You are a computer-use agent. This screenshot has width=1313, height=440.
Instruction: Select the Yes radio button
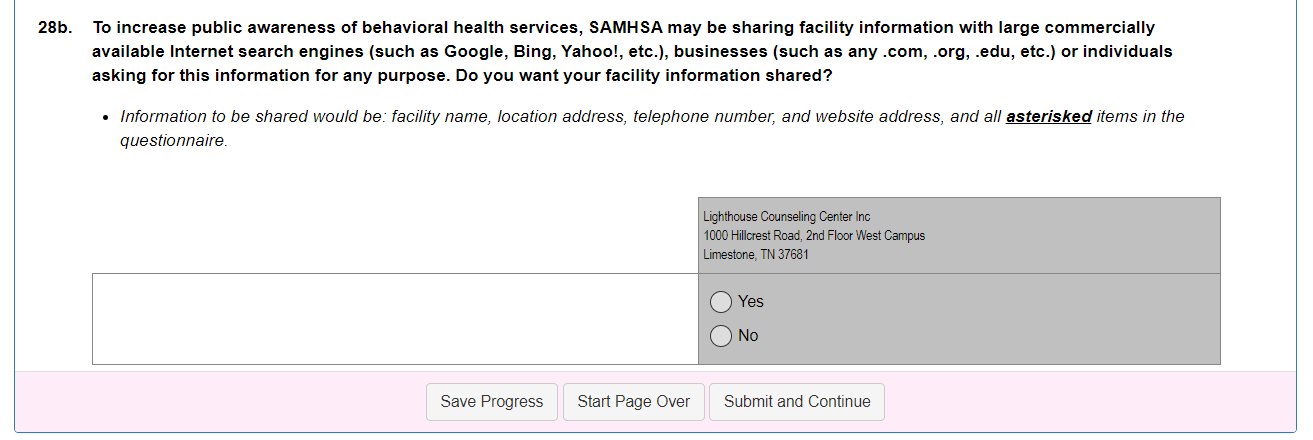coord(721,302)
